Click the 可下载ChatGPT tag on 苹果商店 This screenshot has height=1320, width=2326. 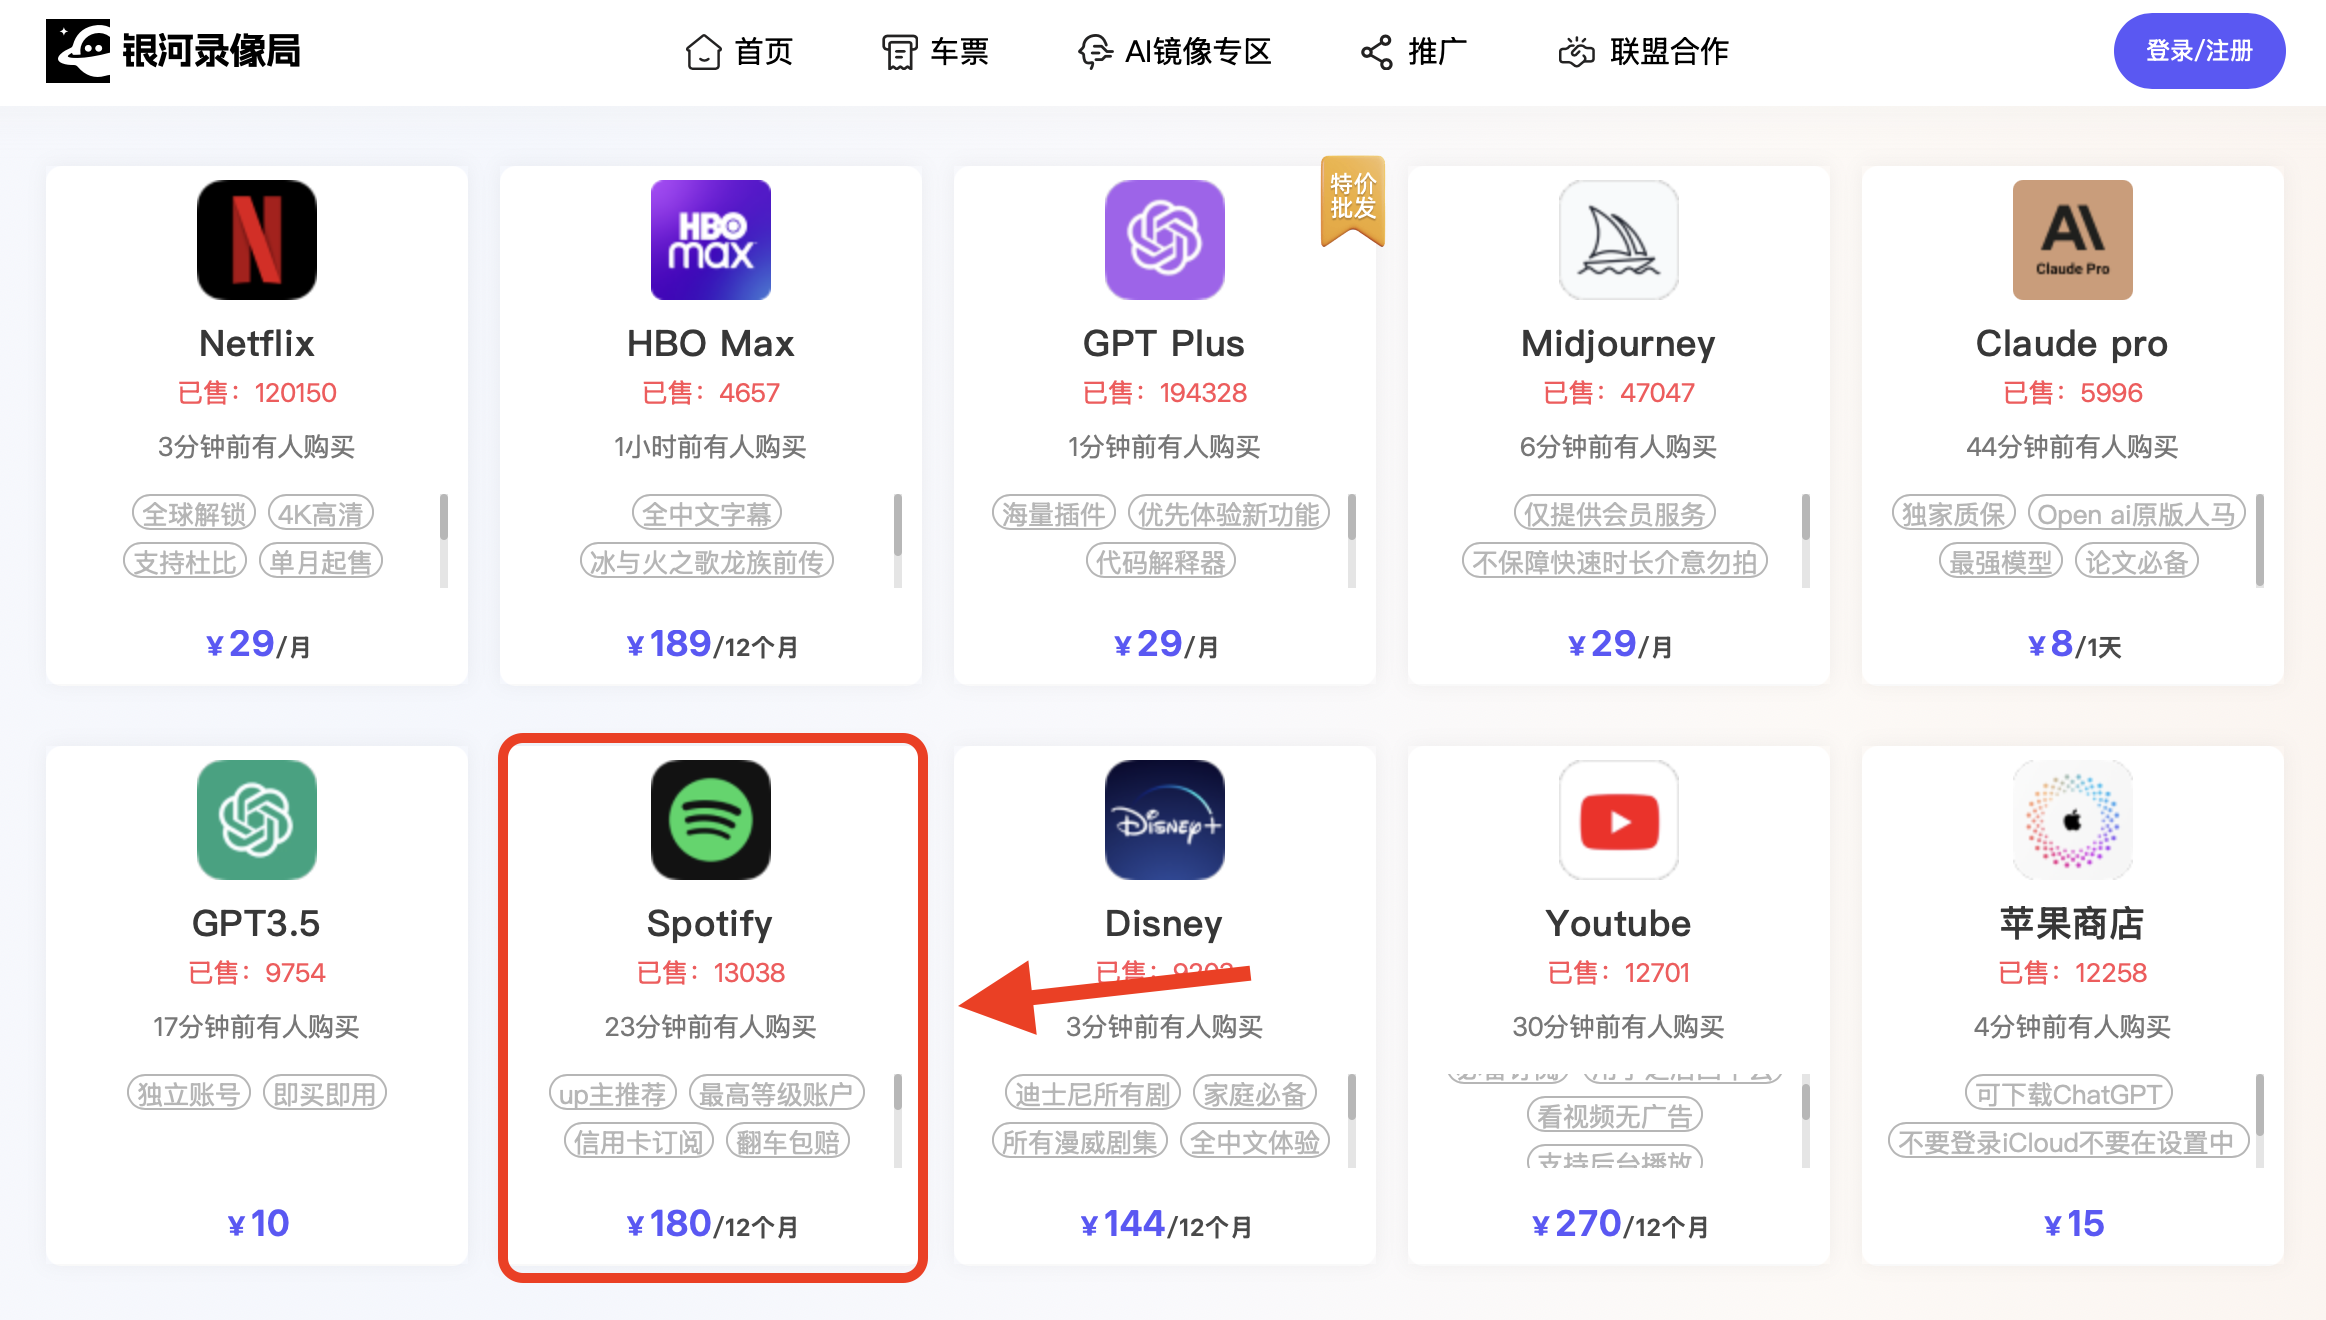(2068, 1094)
